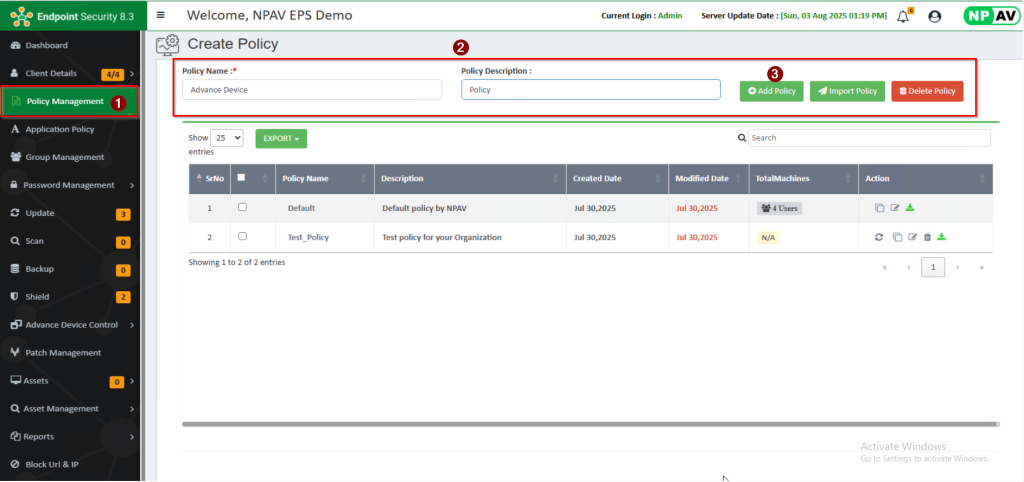Screen dimensions: 1024x482
Task: Click the hamburger menu icon
Action: click(x=161, y=15)
